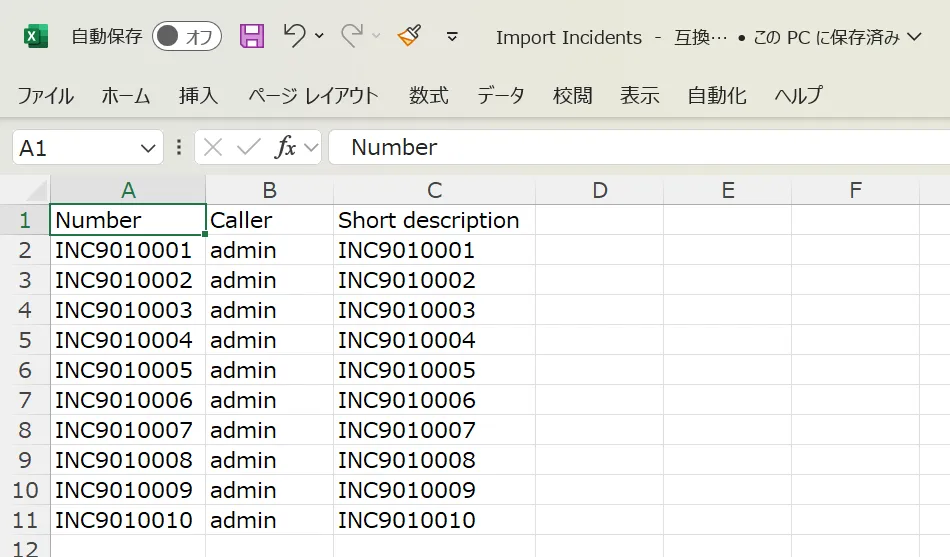Select row 11 header

point(25,520)
